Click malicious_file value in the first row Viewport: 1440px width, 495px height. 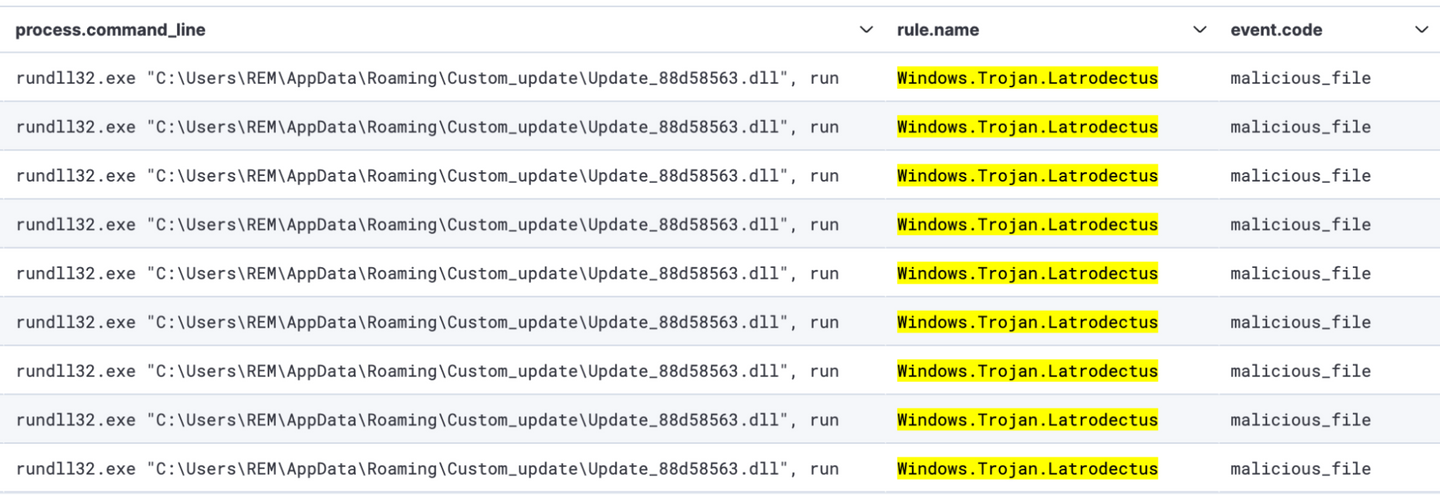[x=1300, y=78]
